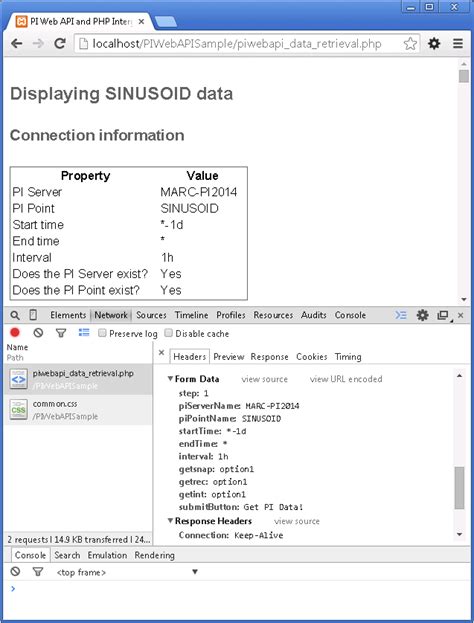Switch to the Console panel tab

[x=350, y=315]
